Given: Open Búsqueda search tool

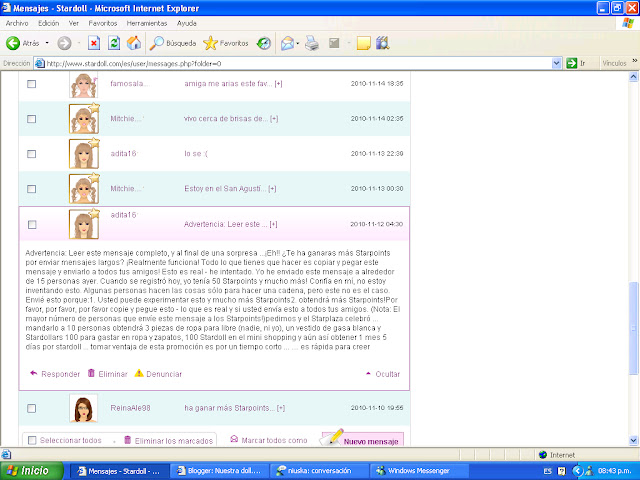Looking at the screenshot, I should click(x=173, y=43).
